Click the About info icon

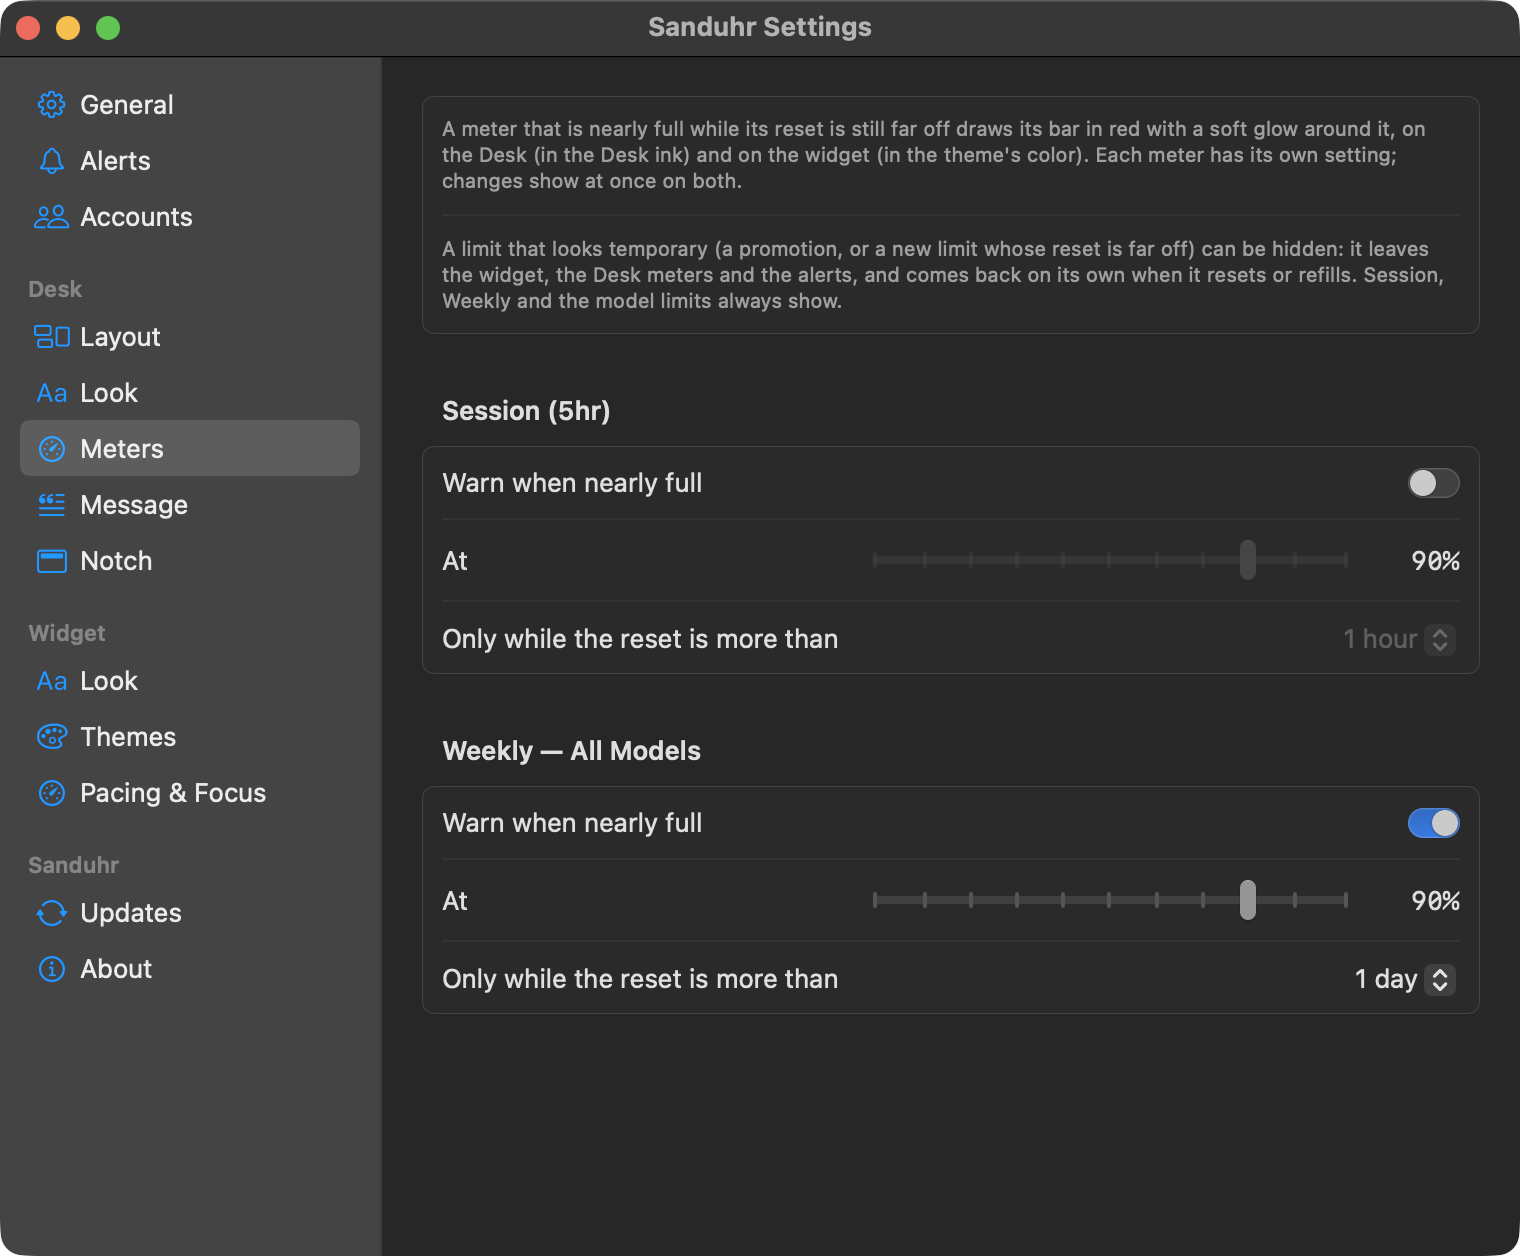coord(51,969)
